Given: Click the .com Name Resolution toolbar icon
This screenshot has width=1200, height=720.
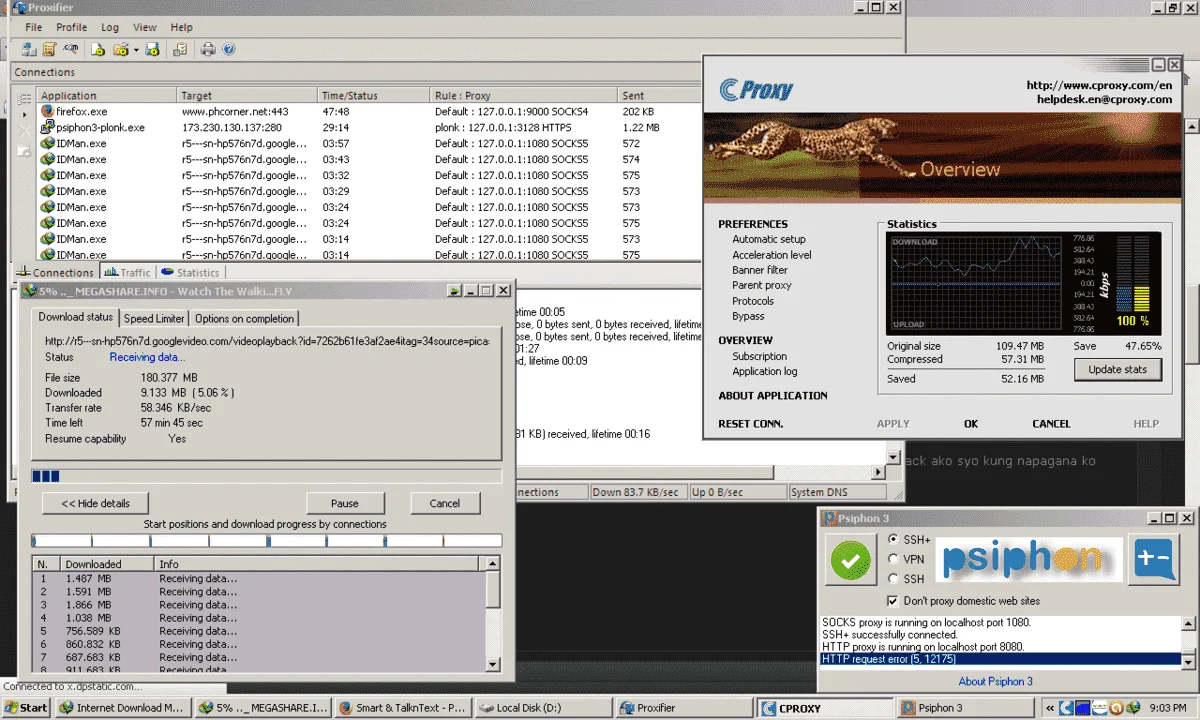Looking at the screenshot, I should pyautogui.click(x=70, y=48).
